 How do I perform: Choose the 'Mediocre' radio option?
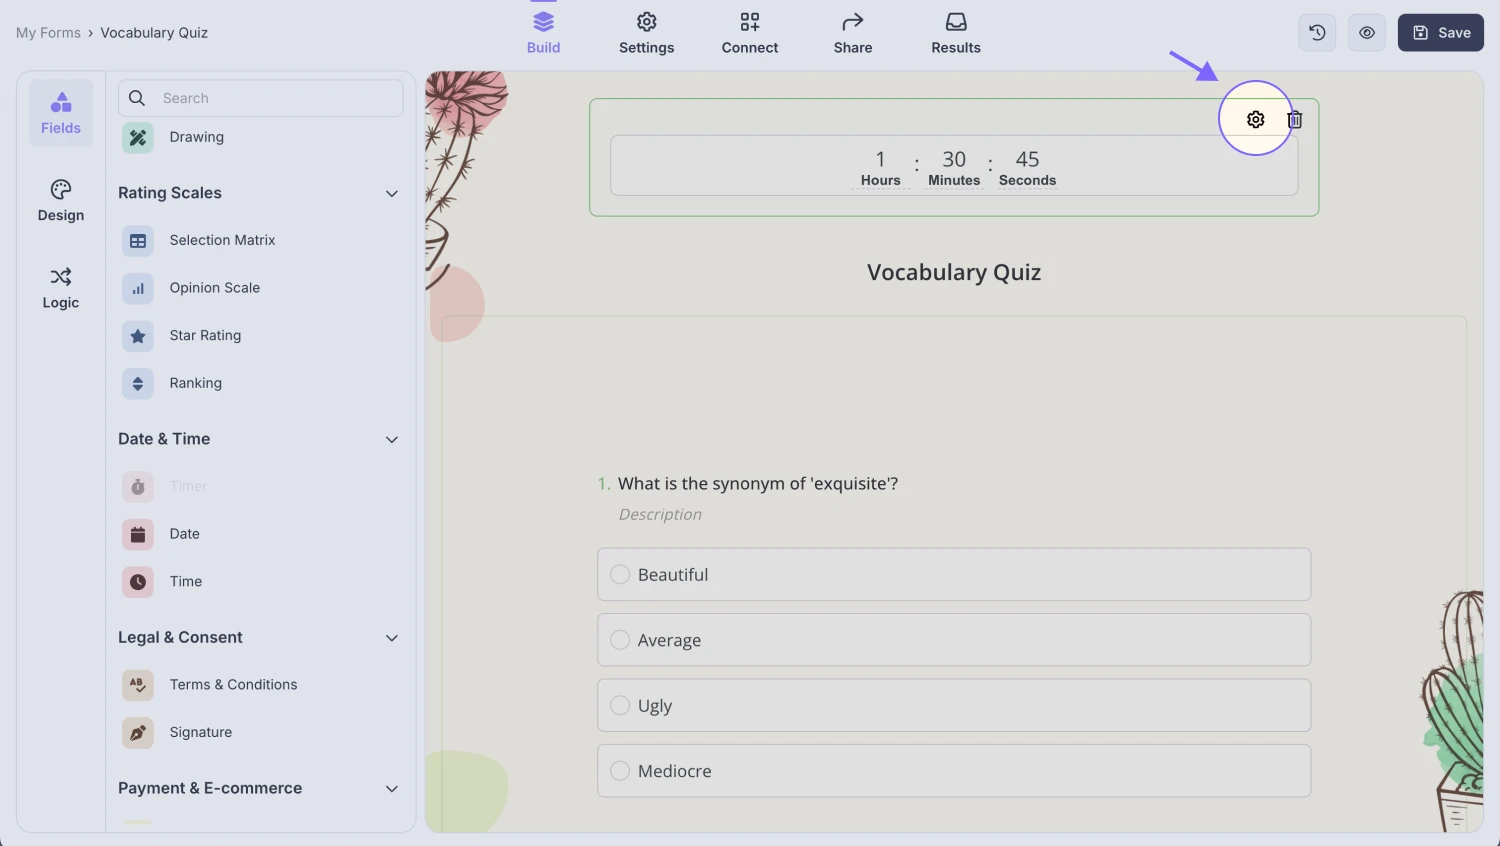tap(620, 771)
